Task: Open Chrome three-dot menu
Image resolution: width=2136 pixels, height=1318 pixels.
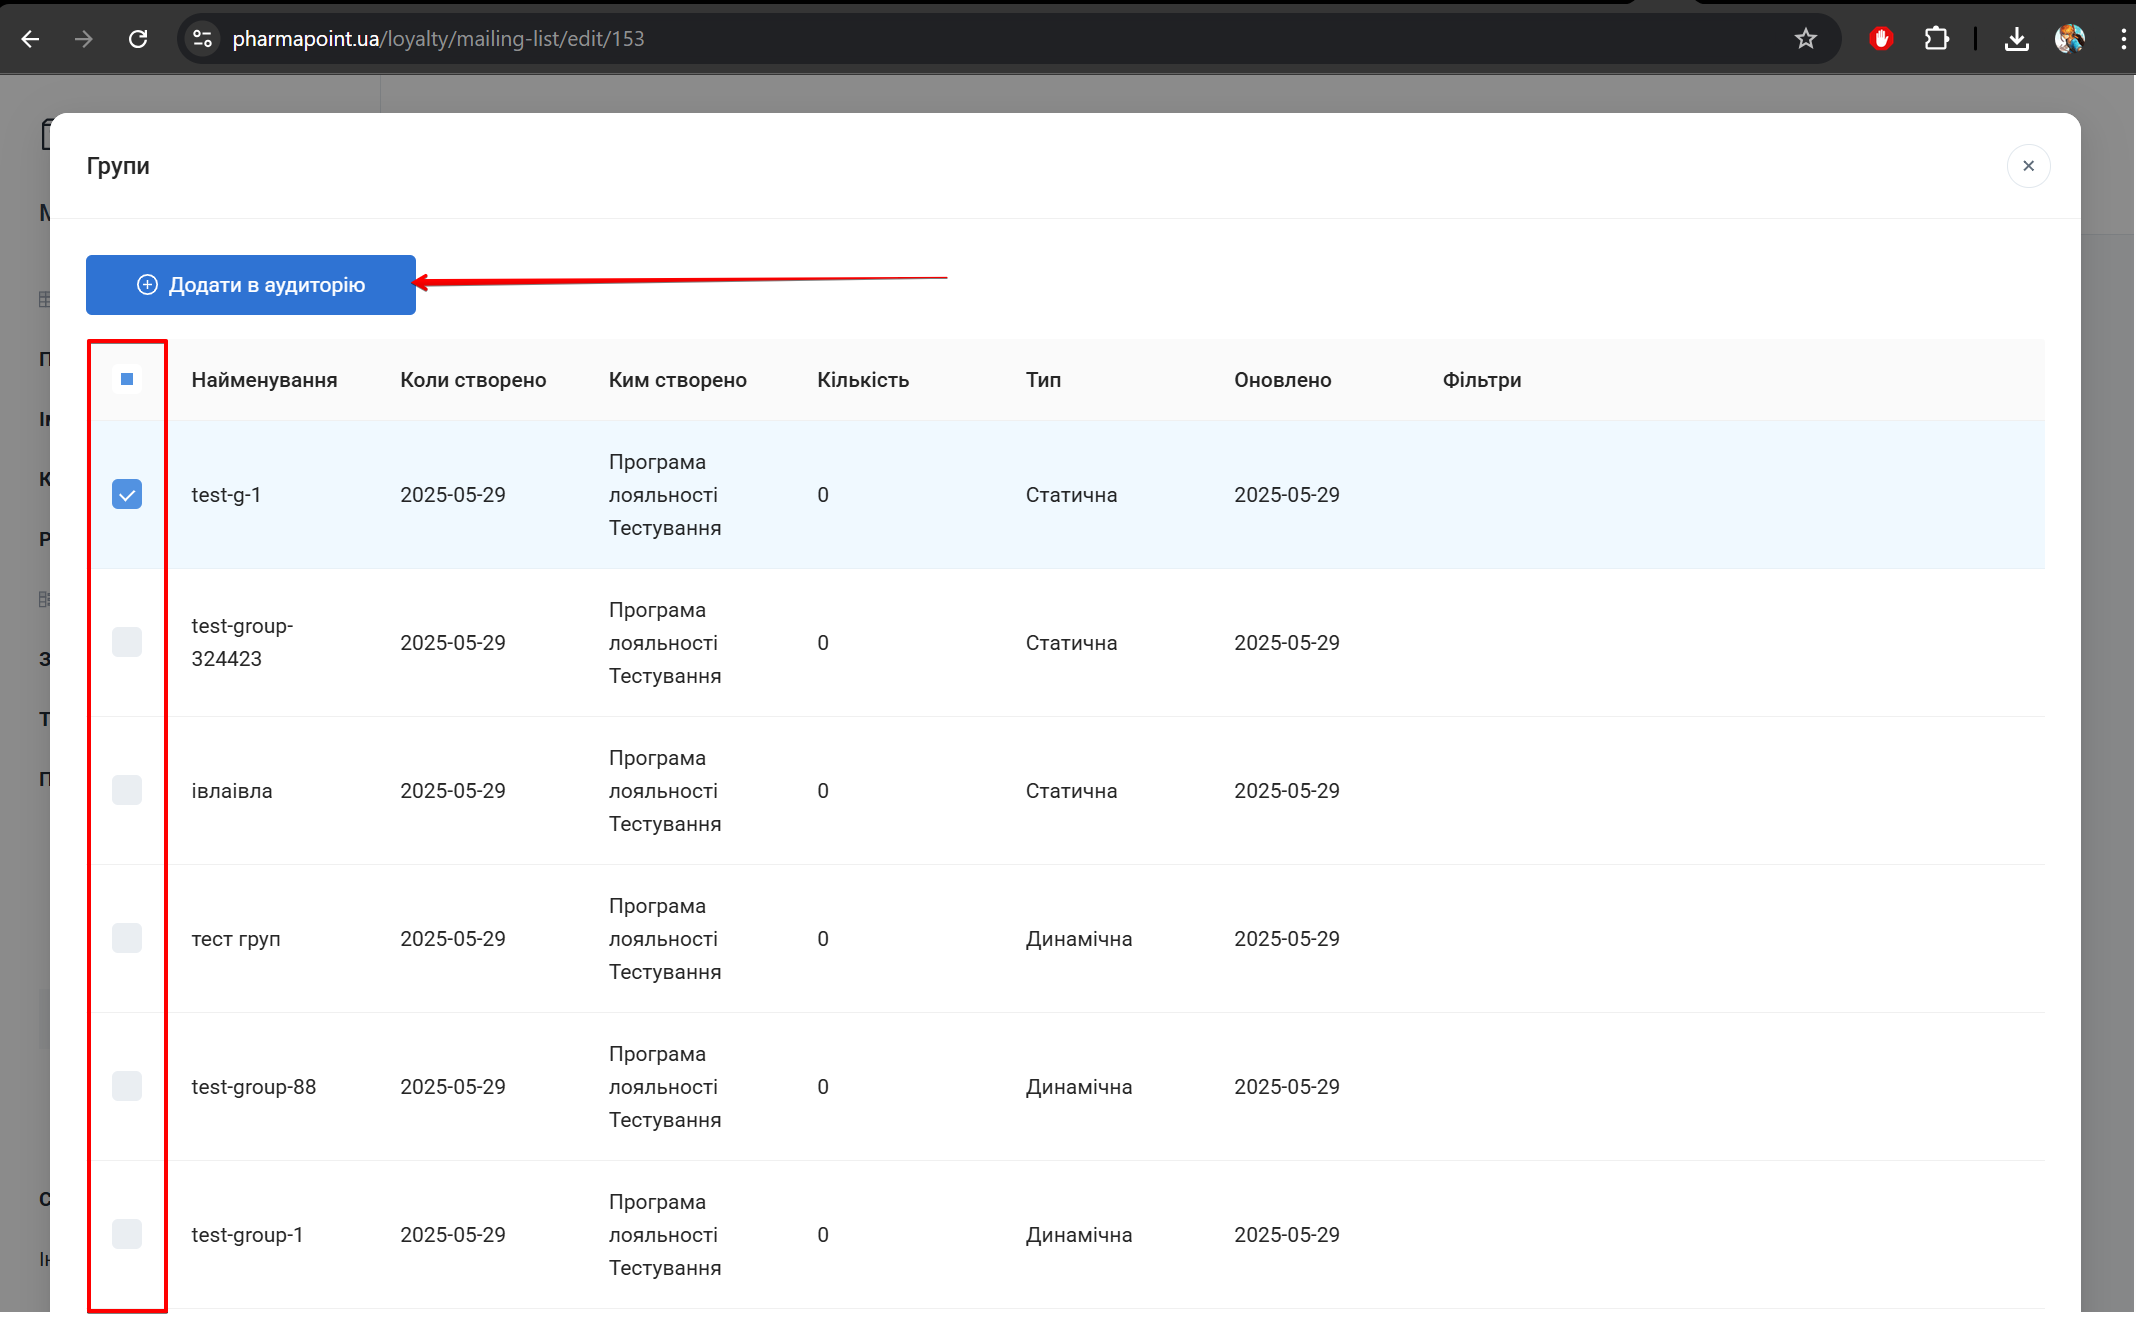Action: pyautogui.click(x=2122, y=39)
